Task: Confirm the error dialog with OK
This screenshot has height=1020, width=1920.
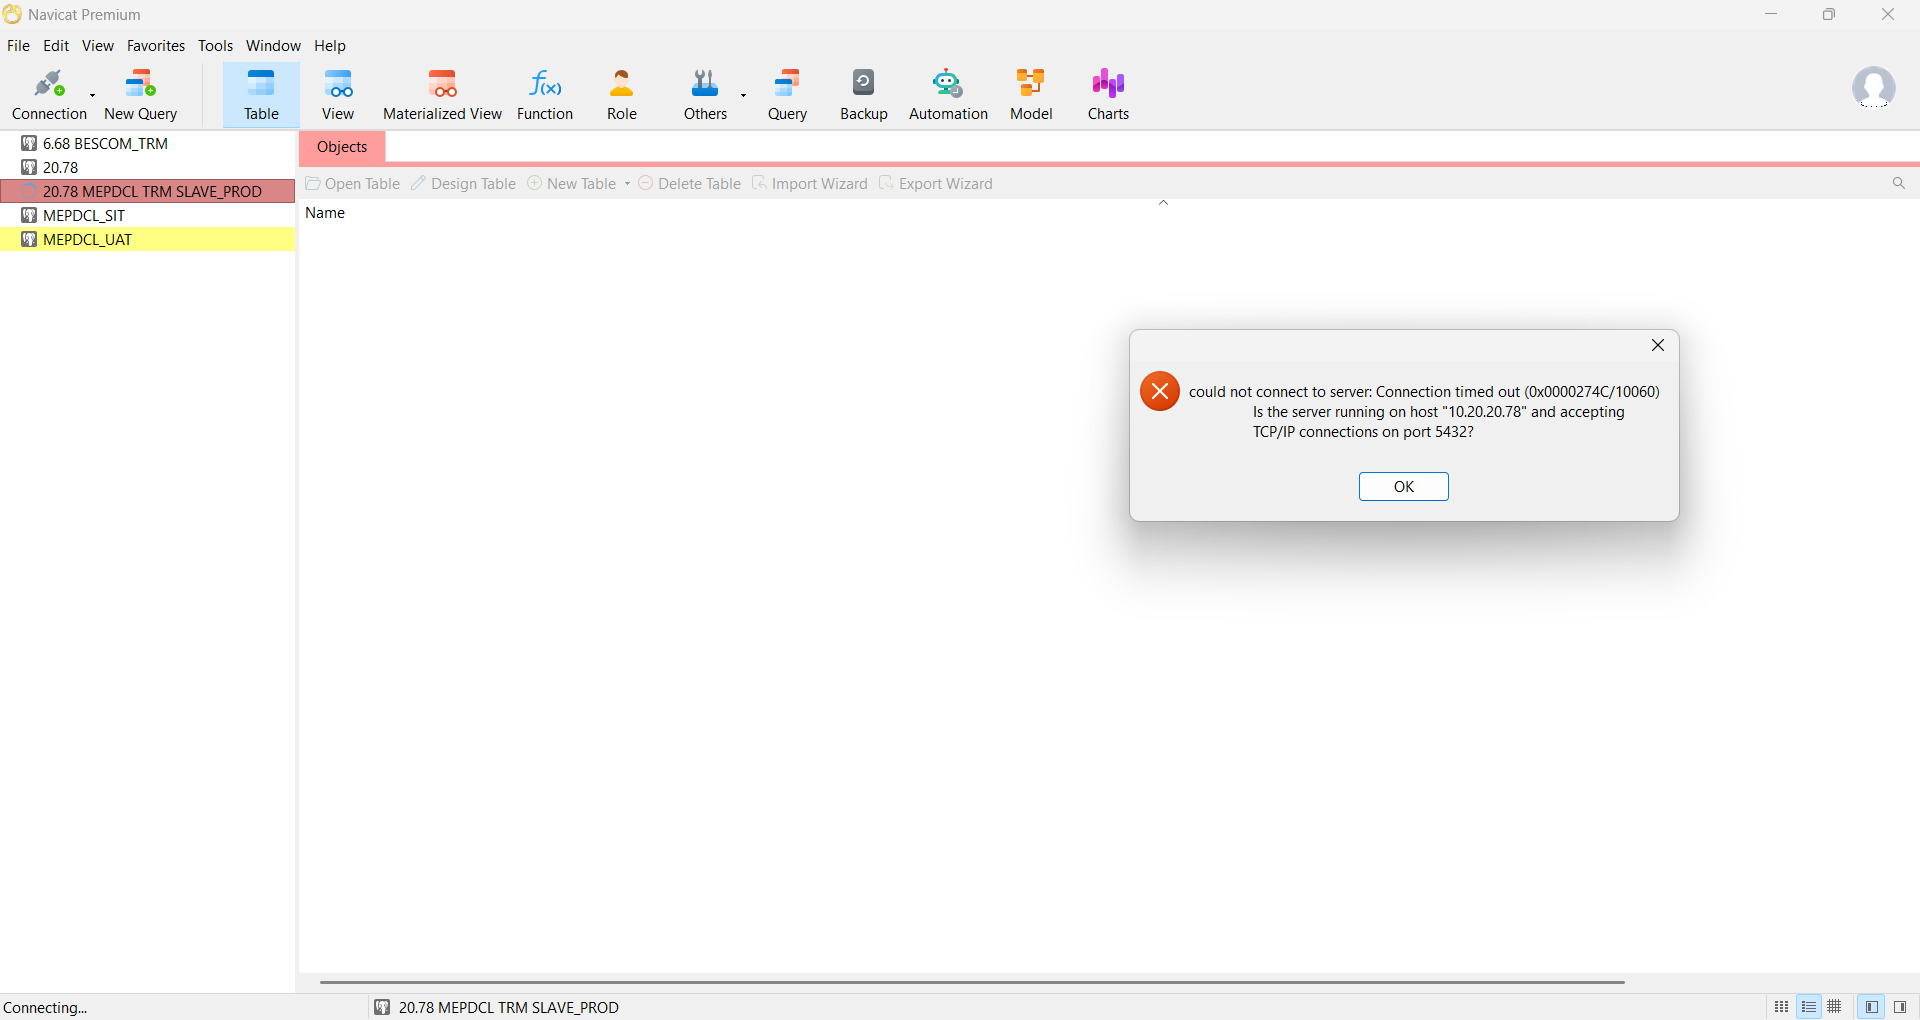Action: point(1403,486)
